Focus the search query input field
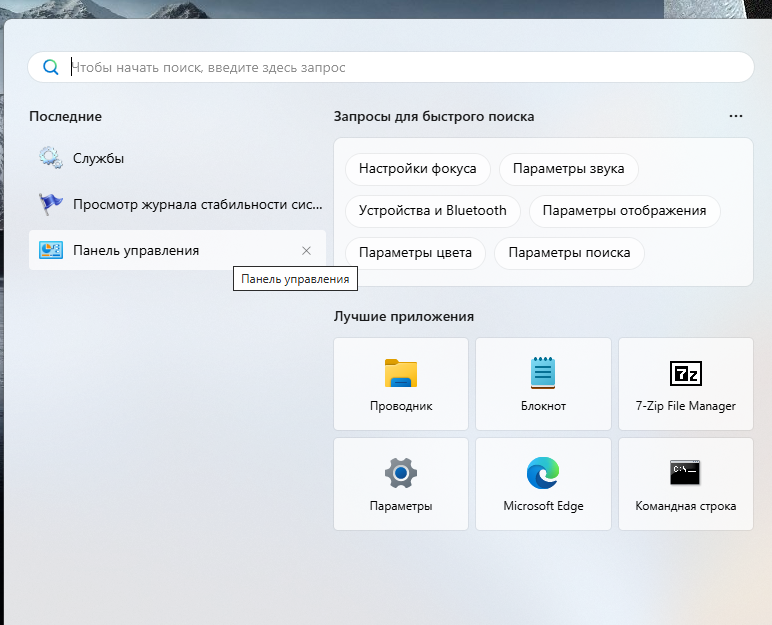This screenshot has height=625, width=772. click(x=390, y=67)
